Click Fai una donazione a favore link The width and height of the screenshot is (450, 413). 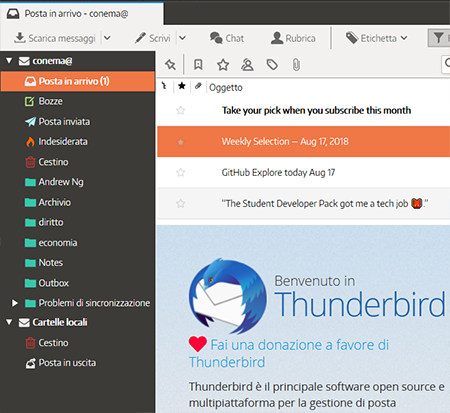tap(300, 345)
